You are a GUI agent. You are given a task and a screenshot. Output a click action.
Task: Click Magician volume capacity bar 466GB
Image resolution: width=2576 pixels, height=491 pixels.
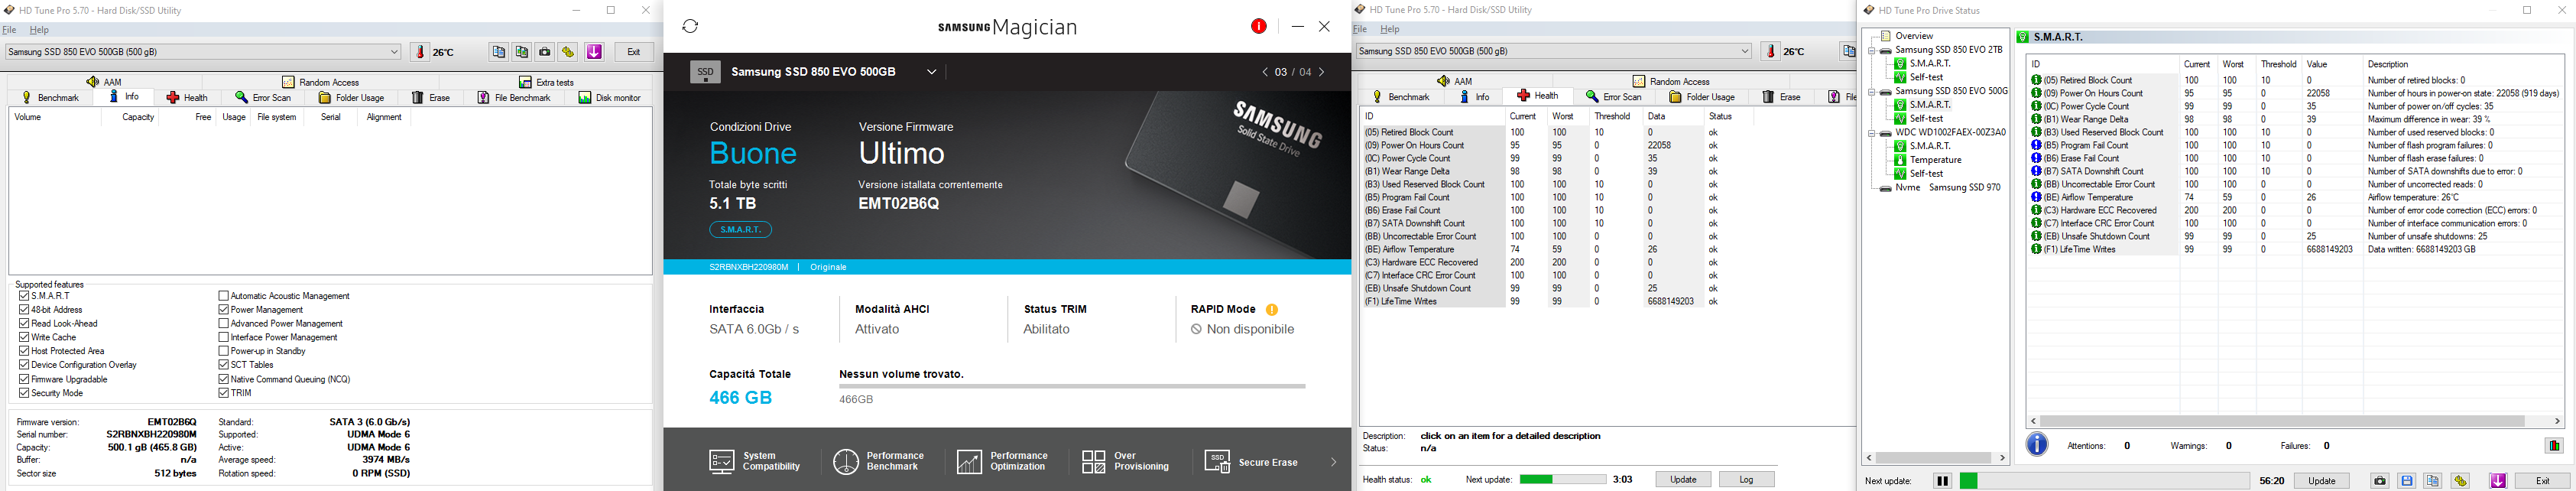coord(1072,386)
